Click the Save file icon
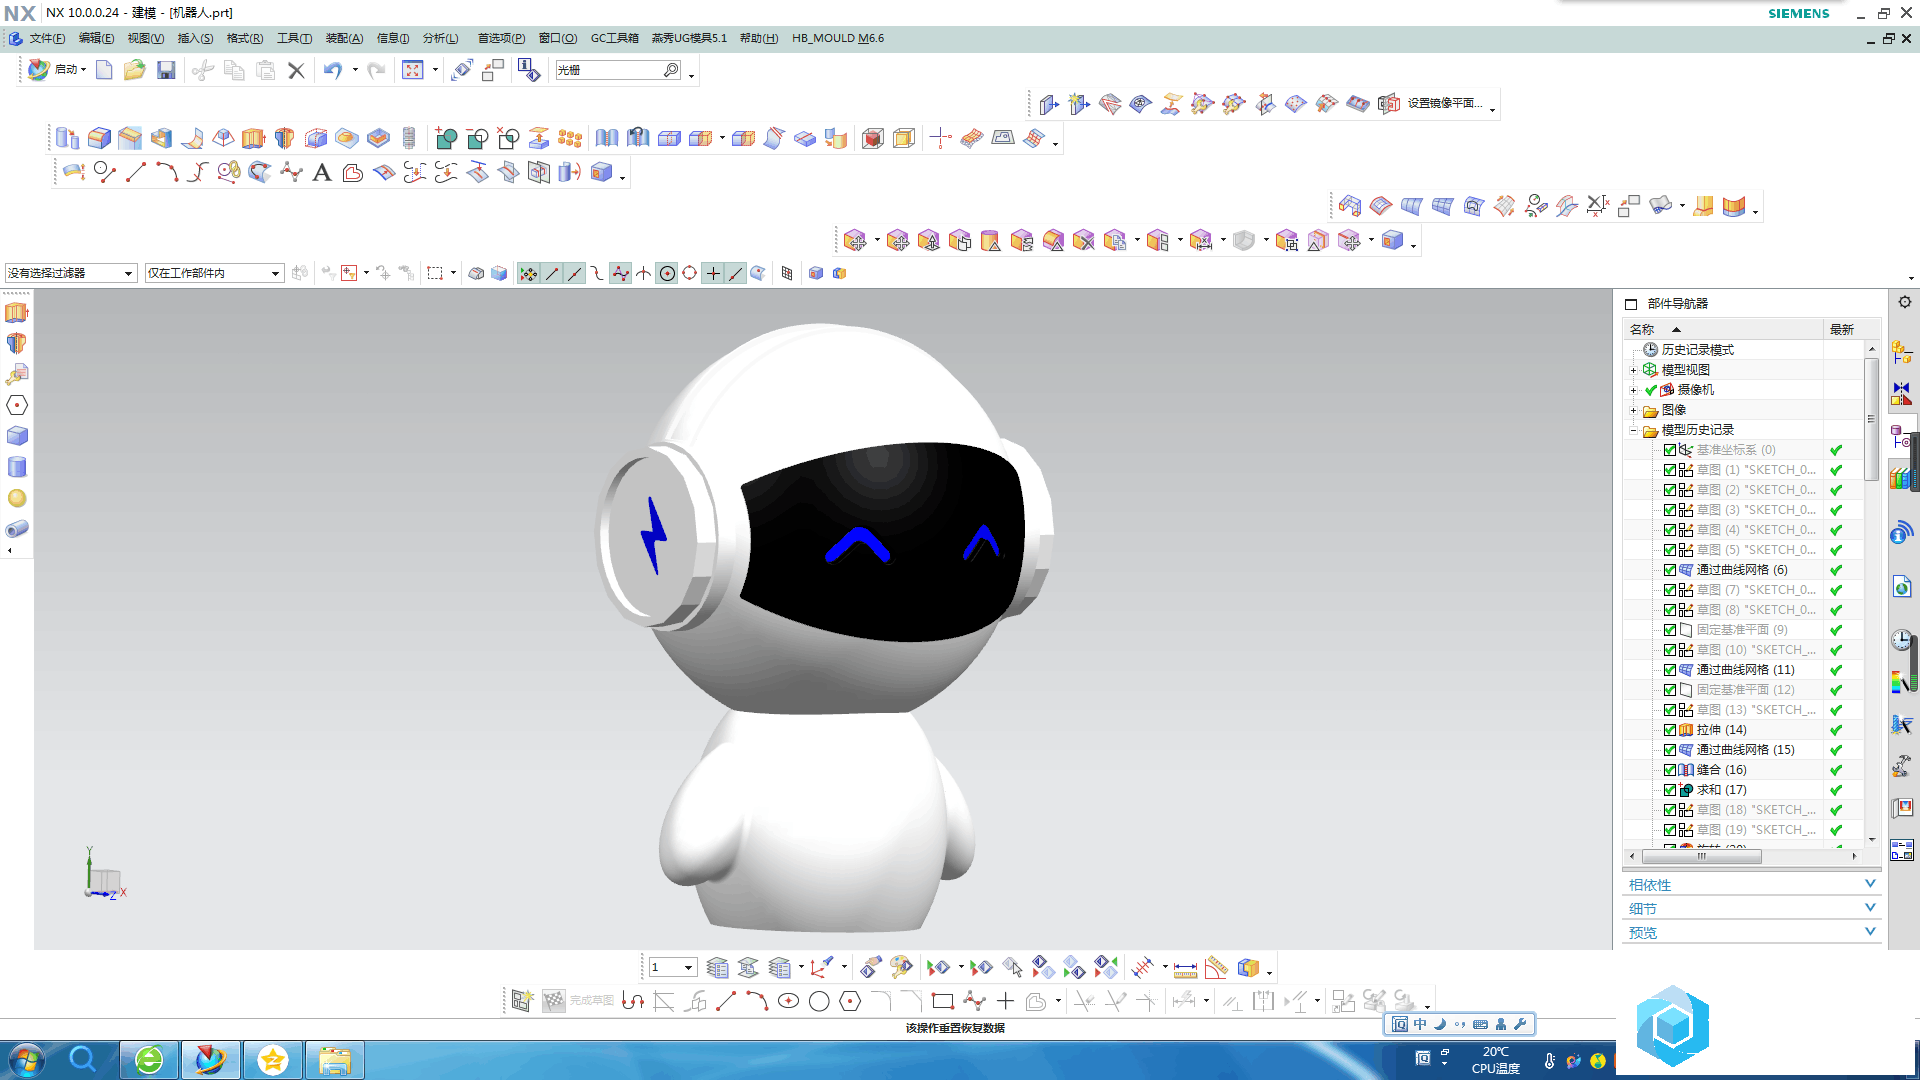The image size is (1920, 1080). 166,70
